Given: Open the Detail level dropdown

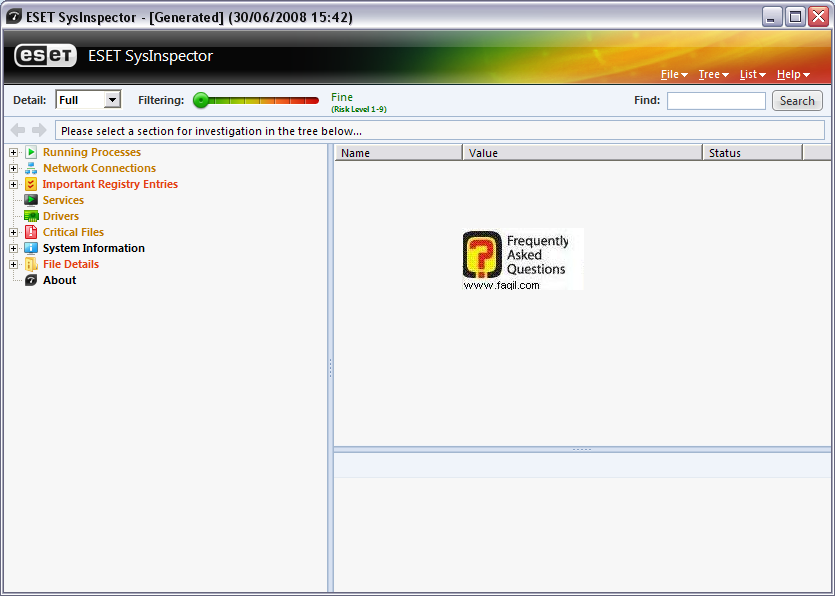Looking at the screenshot, I should (x=112, y=100).
